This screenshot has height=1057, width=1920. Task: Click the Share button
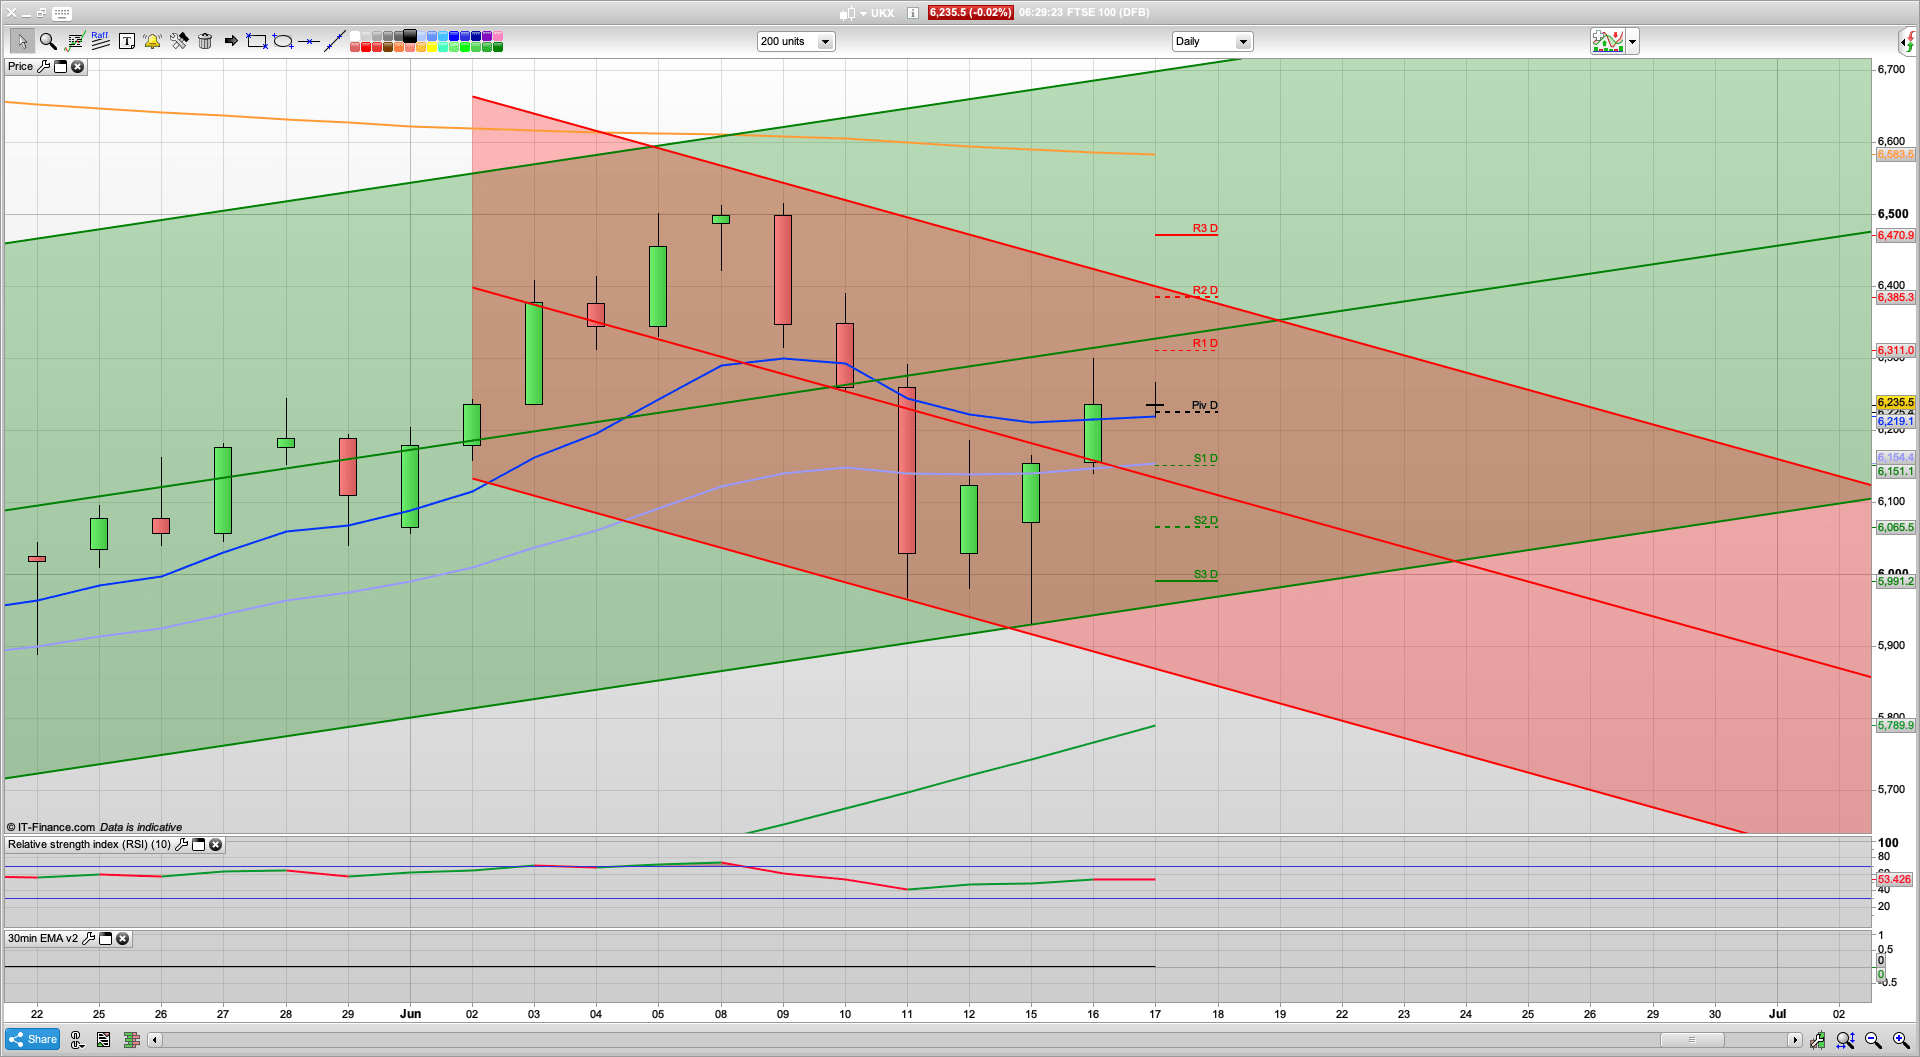click(x=32, y=1039)
